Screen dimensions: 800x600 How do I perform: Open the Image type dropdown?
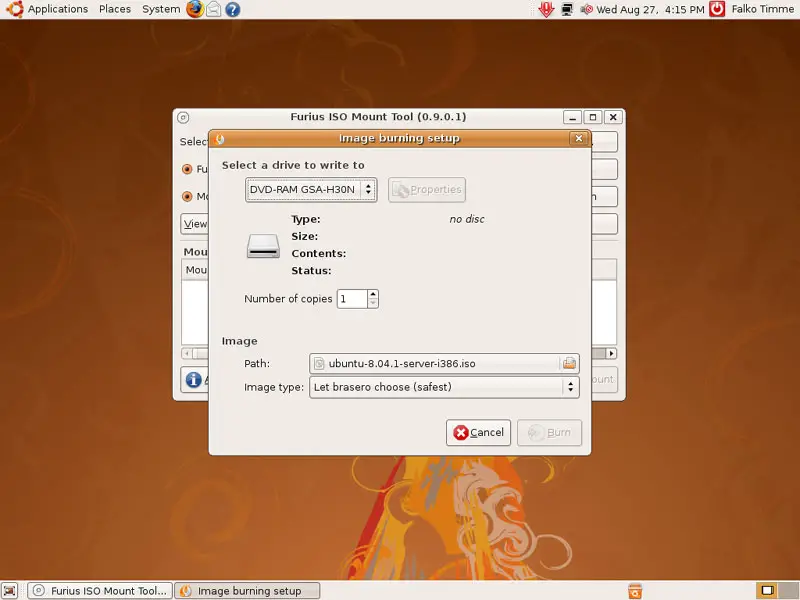coord(444,387)
